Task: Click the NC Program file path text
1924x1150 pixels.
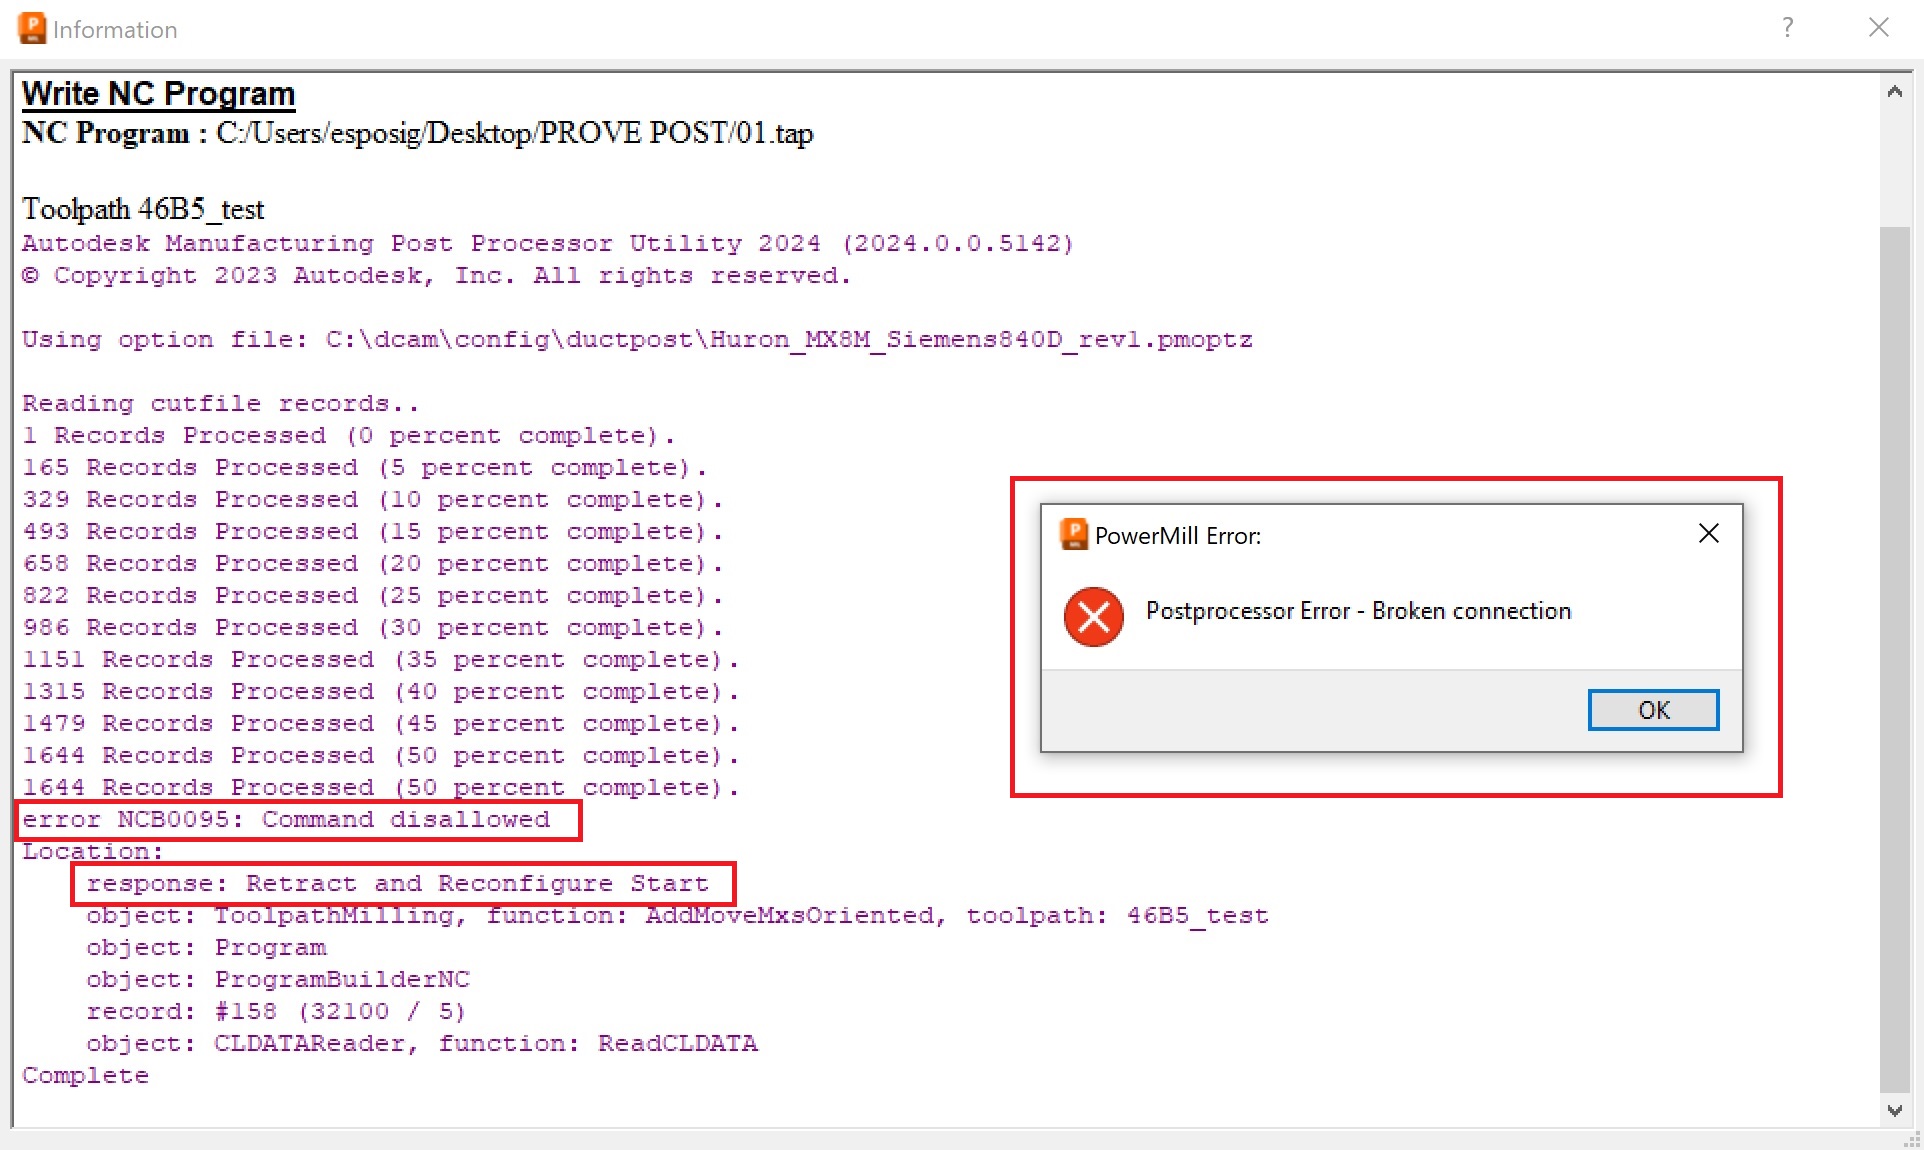Action: [x=514, y=133]
